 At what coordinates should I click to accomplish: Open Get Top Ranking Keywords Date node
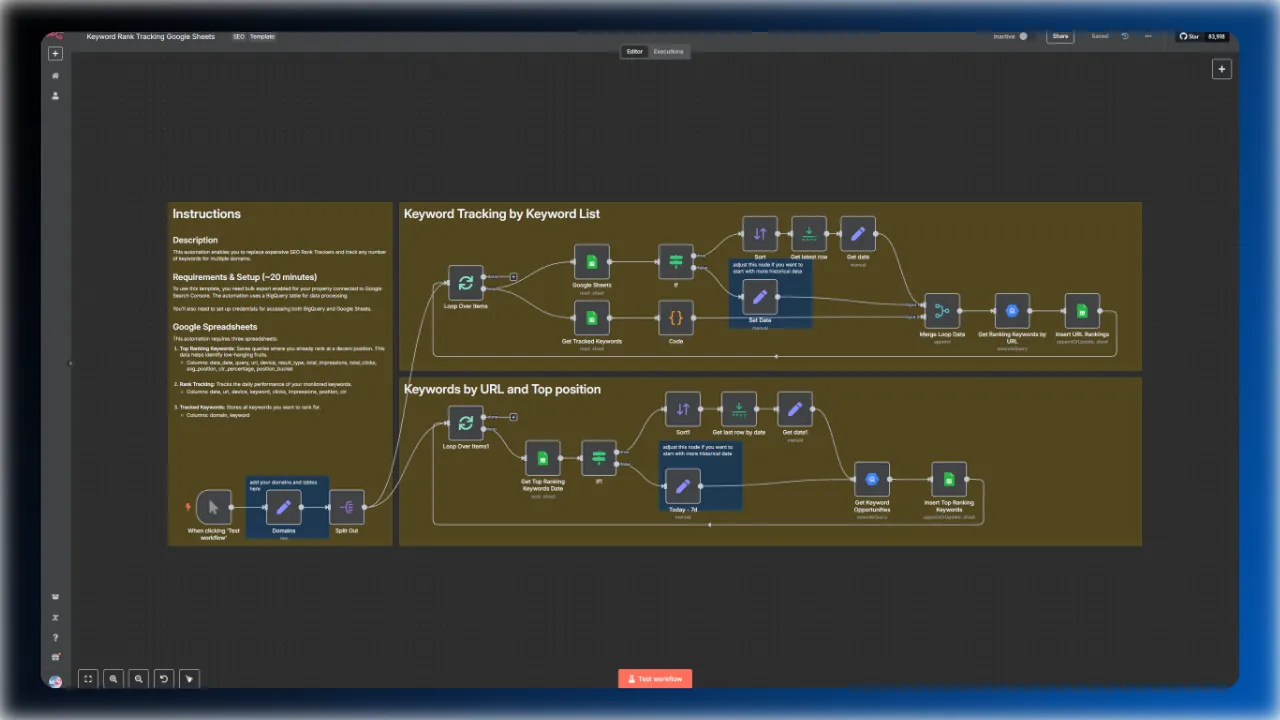click(543, 458)
